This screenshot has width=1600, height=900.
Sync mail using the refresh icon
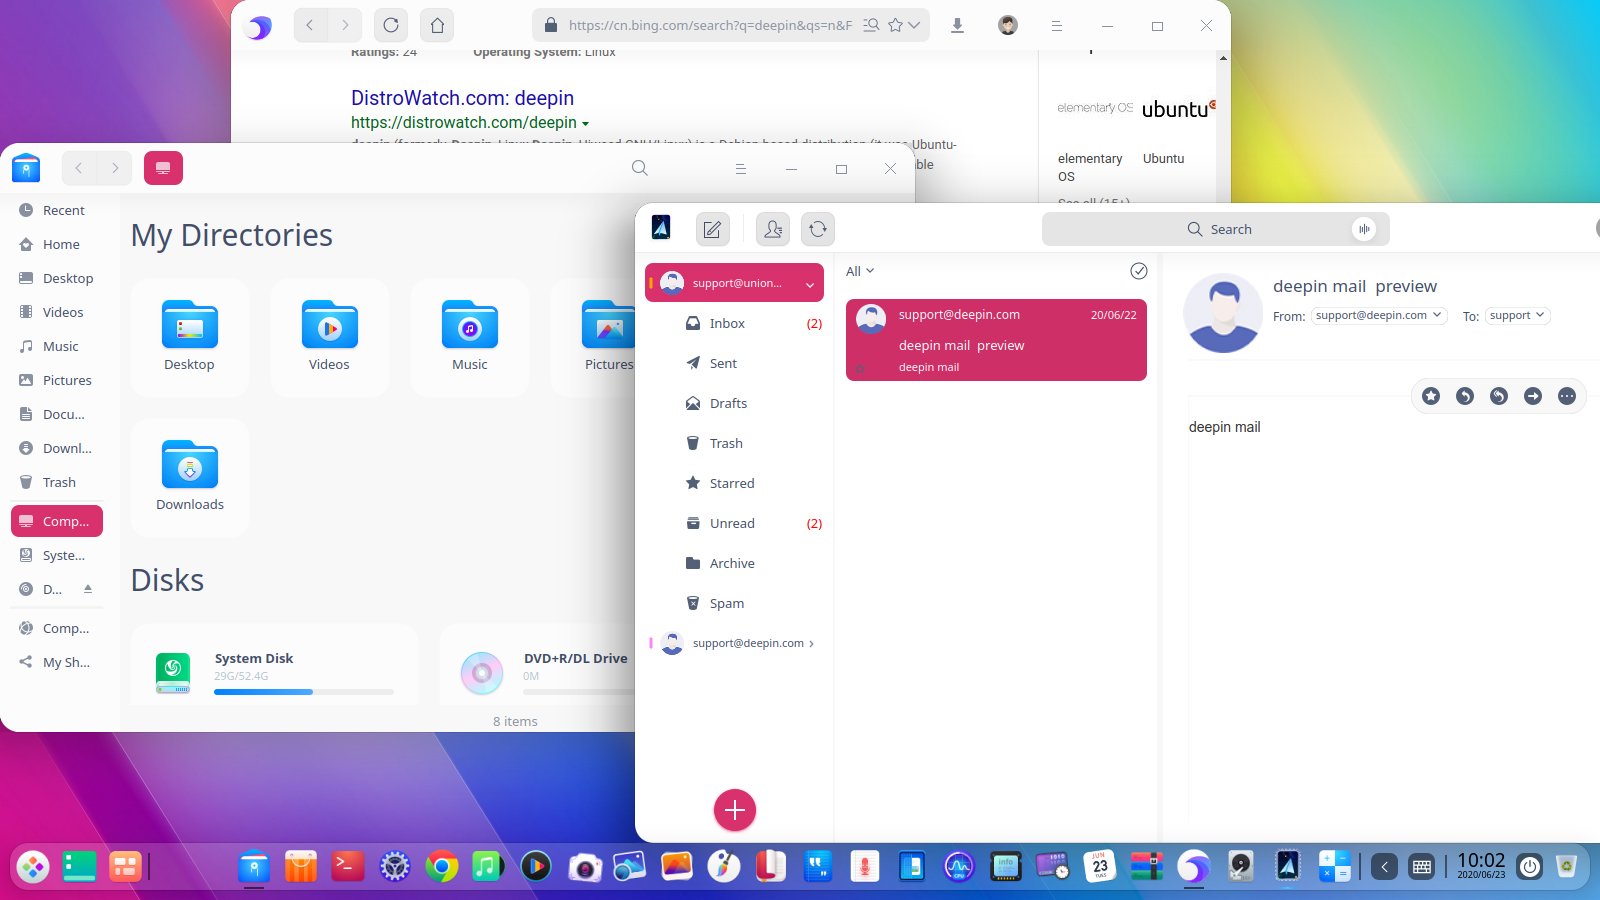click(817, 229)
